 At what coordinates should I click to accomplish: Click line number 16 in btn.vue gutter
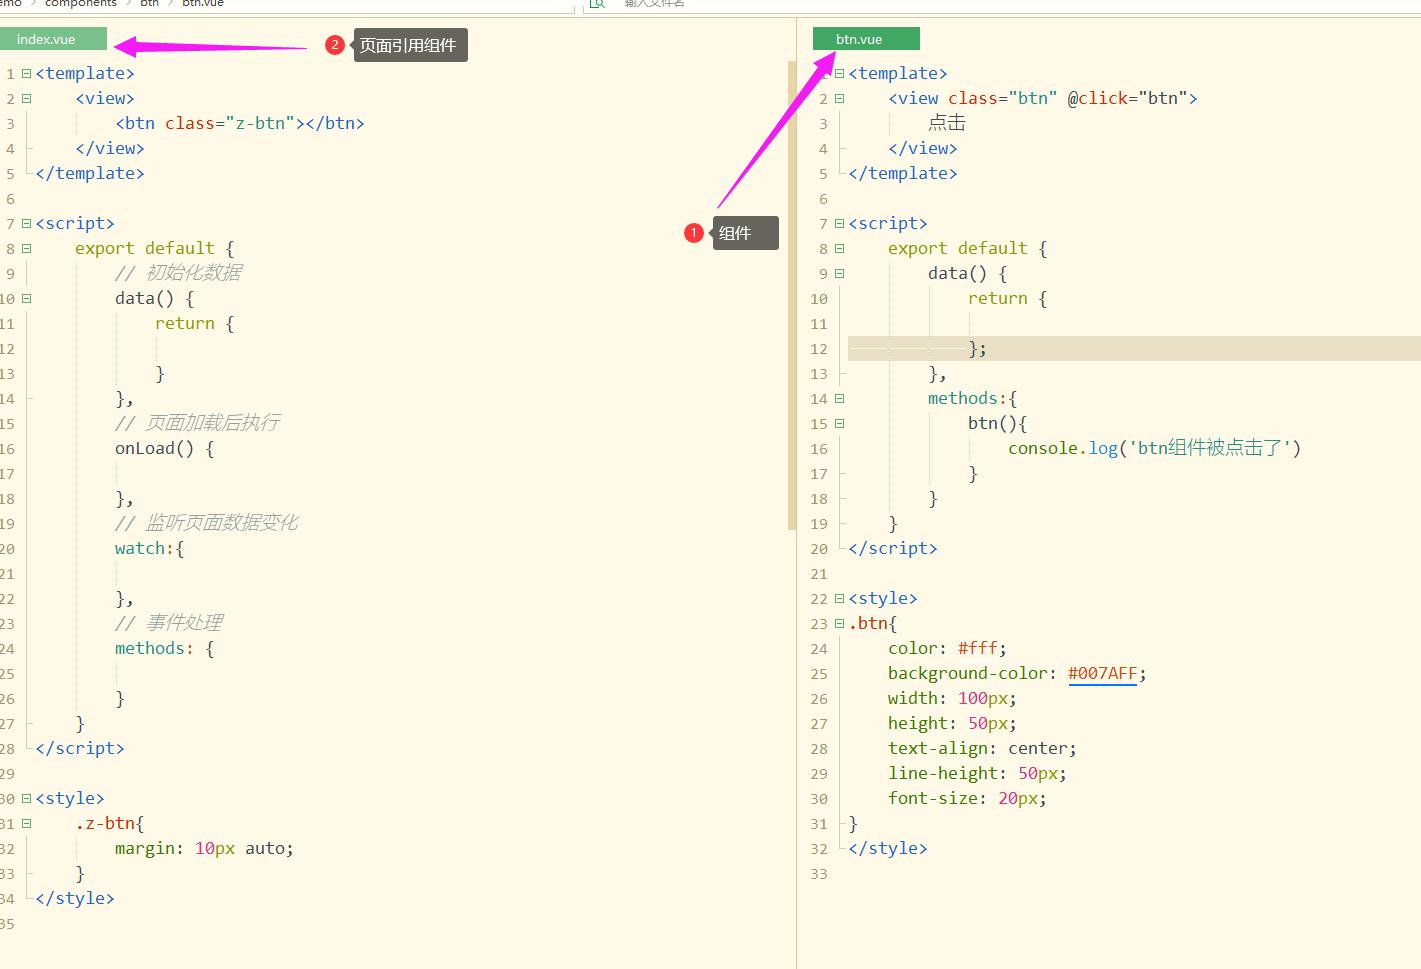pyautogui.click(x=819, y=449)
